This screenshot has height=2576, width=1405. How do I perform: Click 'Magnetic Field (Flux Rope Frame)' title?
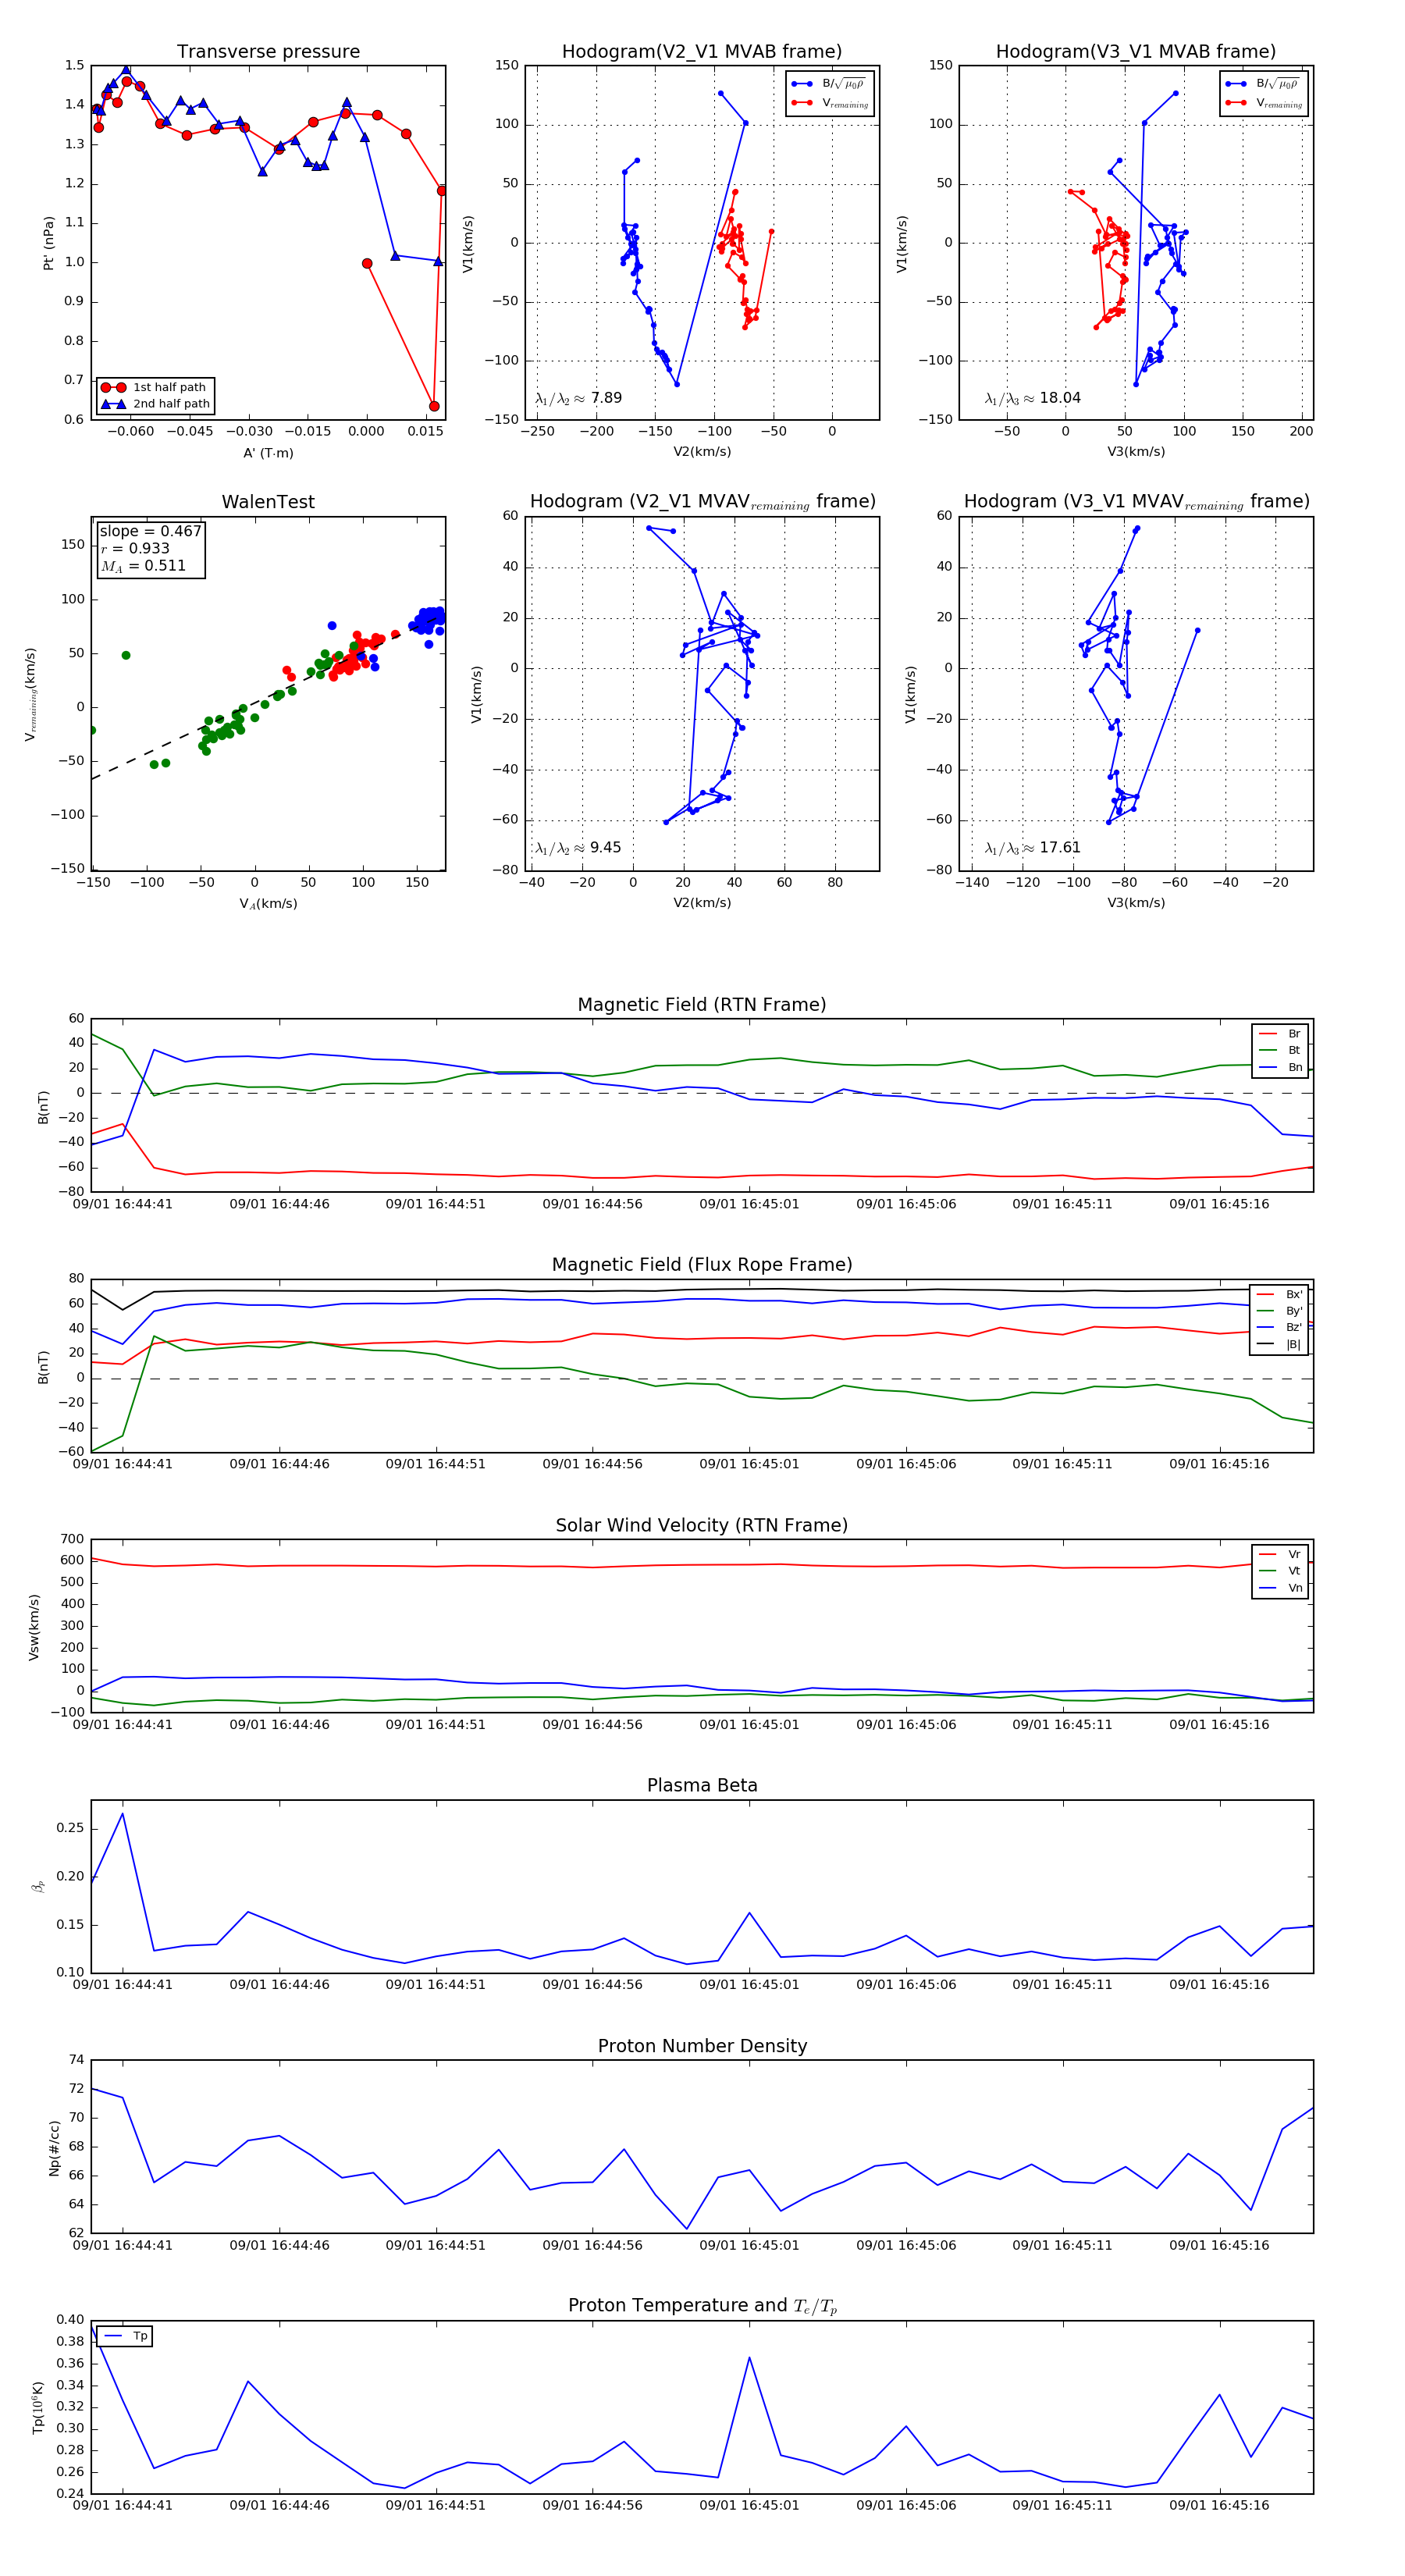702,1265
